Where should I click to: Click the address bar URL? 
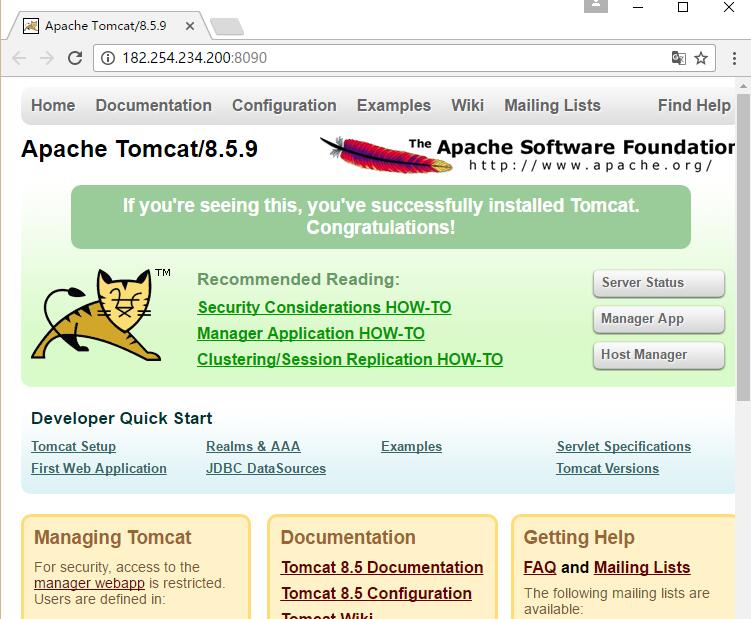point(194,58)
